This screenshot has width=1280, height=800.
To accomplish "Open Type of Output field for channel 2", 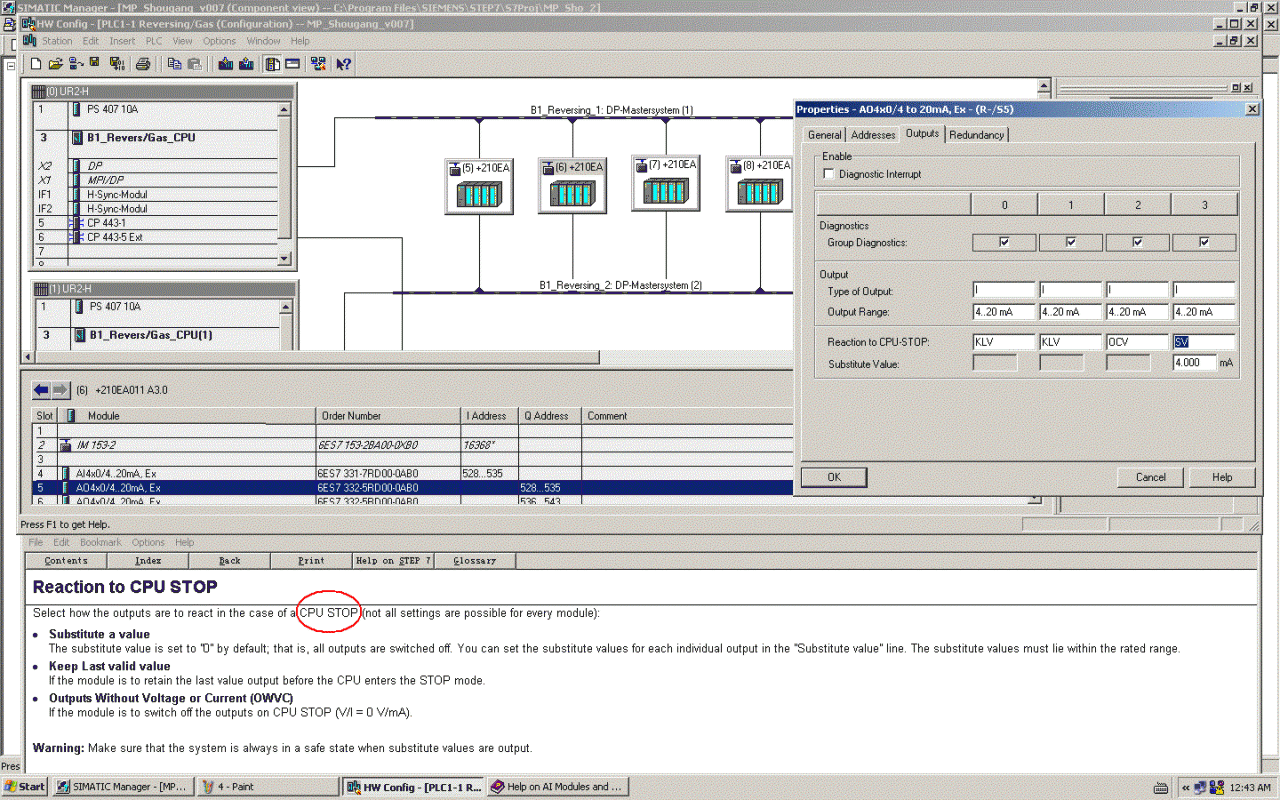I will pos(1137,291).
